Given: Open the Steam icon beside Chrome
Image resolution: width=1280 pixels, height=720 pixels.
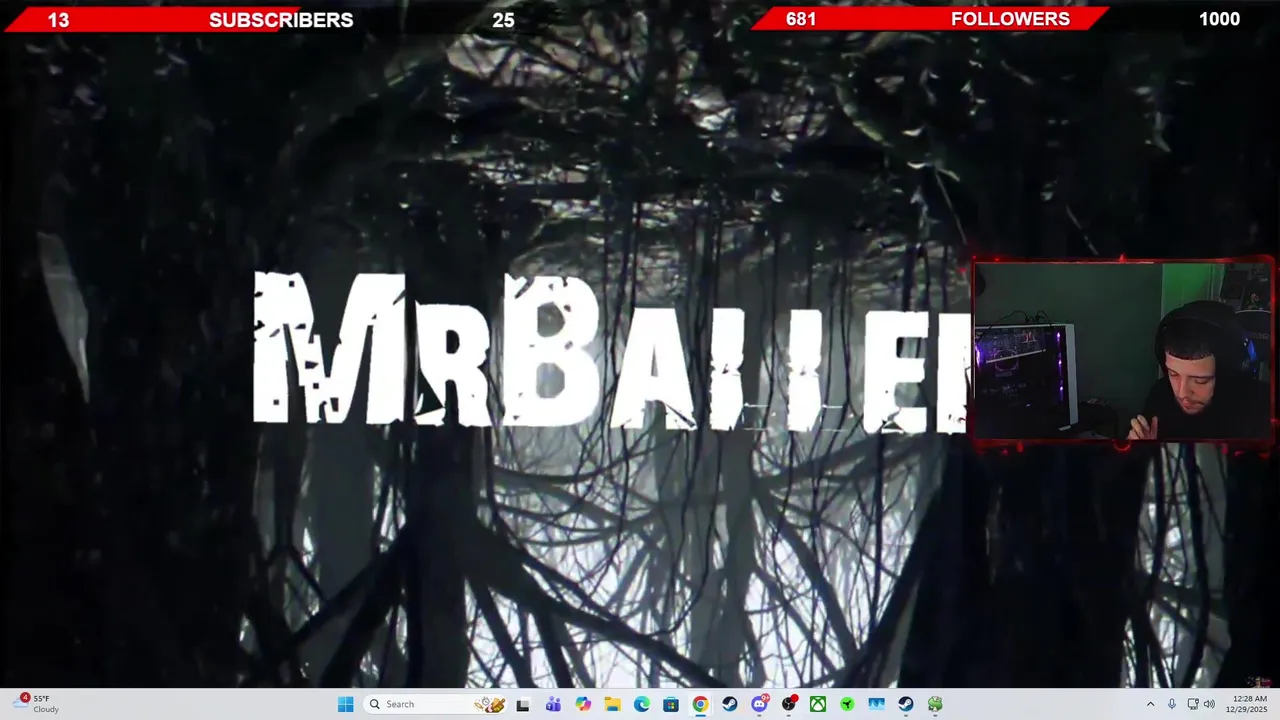Looking at the screenshot, I should tap(730, 704).
